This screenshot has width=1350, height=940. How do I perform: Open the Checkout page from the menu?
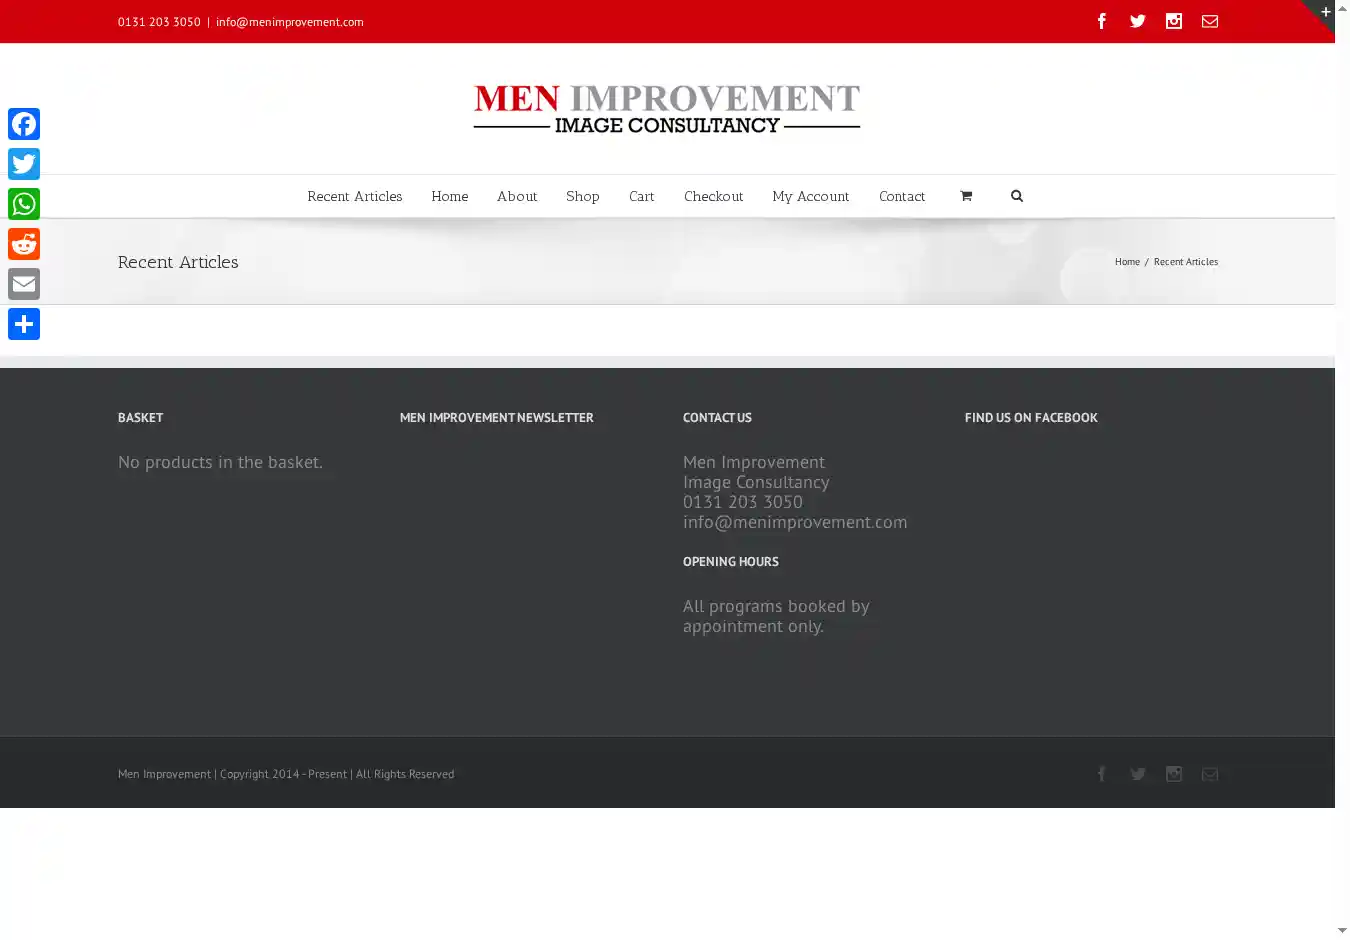(714, 197)
